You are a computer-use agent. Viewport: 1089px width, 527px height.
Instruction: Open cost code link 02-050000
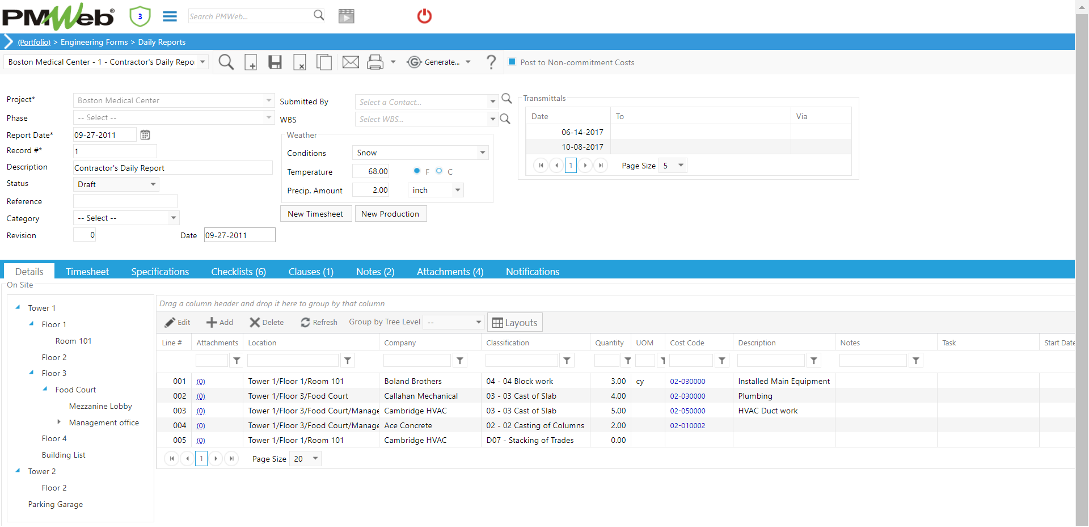688,410
